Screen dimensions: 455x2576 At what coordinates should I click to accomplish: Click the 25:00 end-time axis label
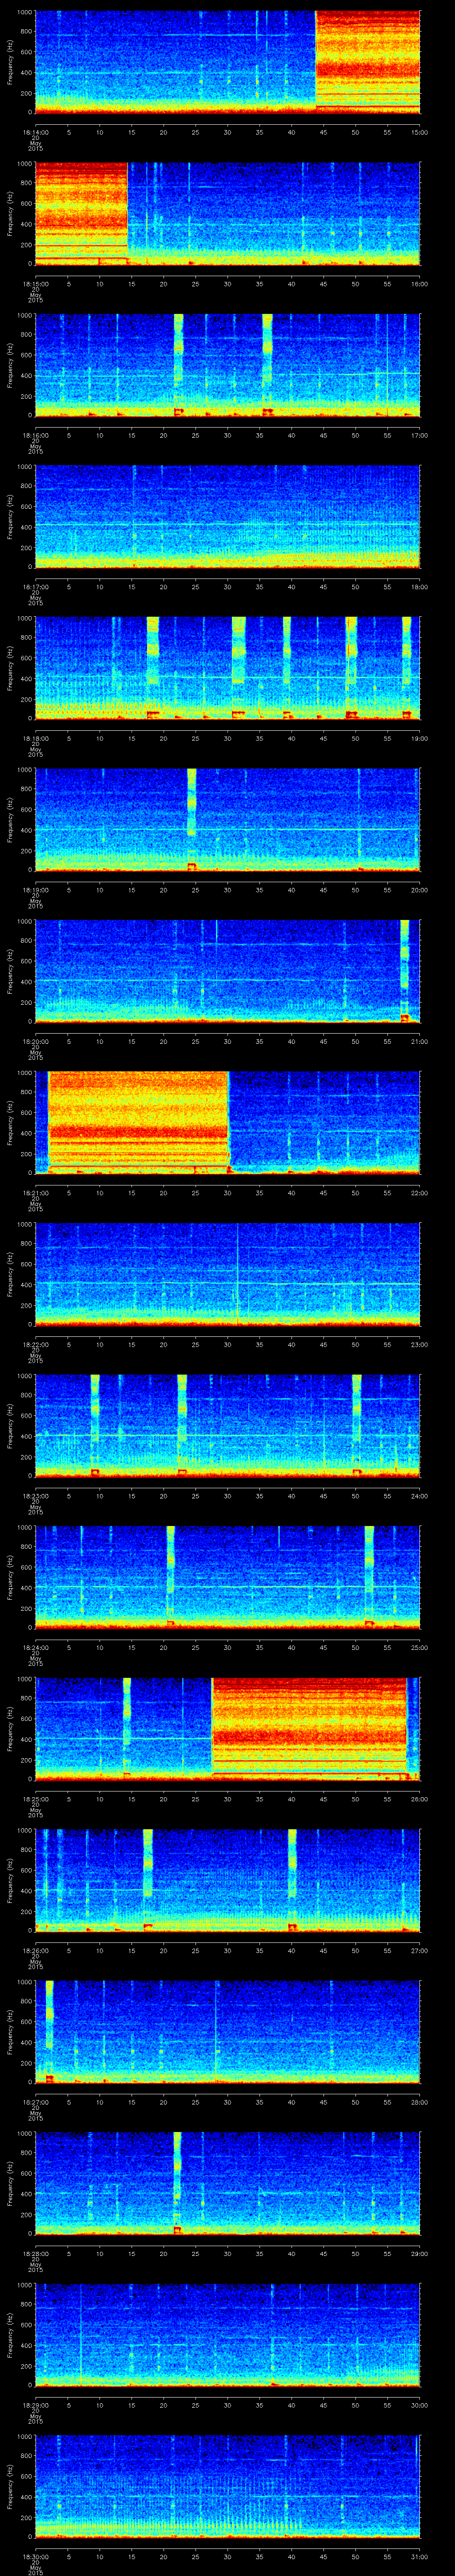(x=419, y=1647)
